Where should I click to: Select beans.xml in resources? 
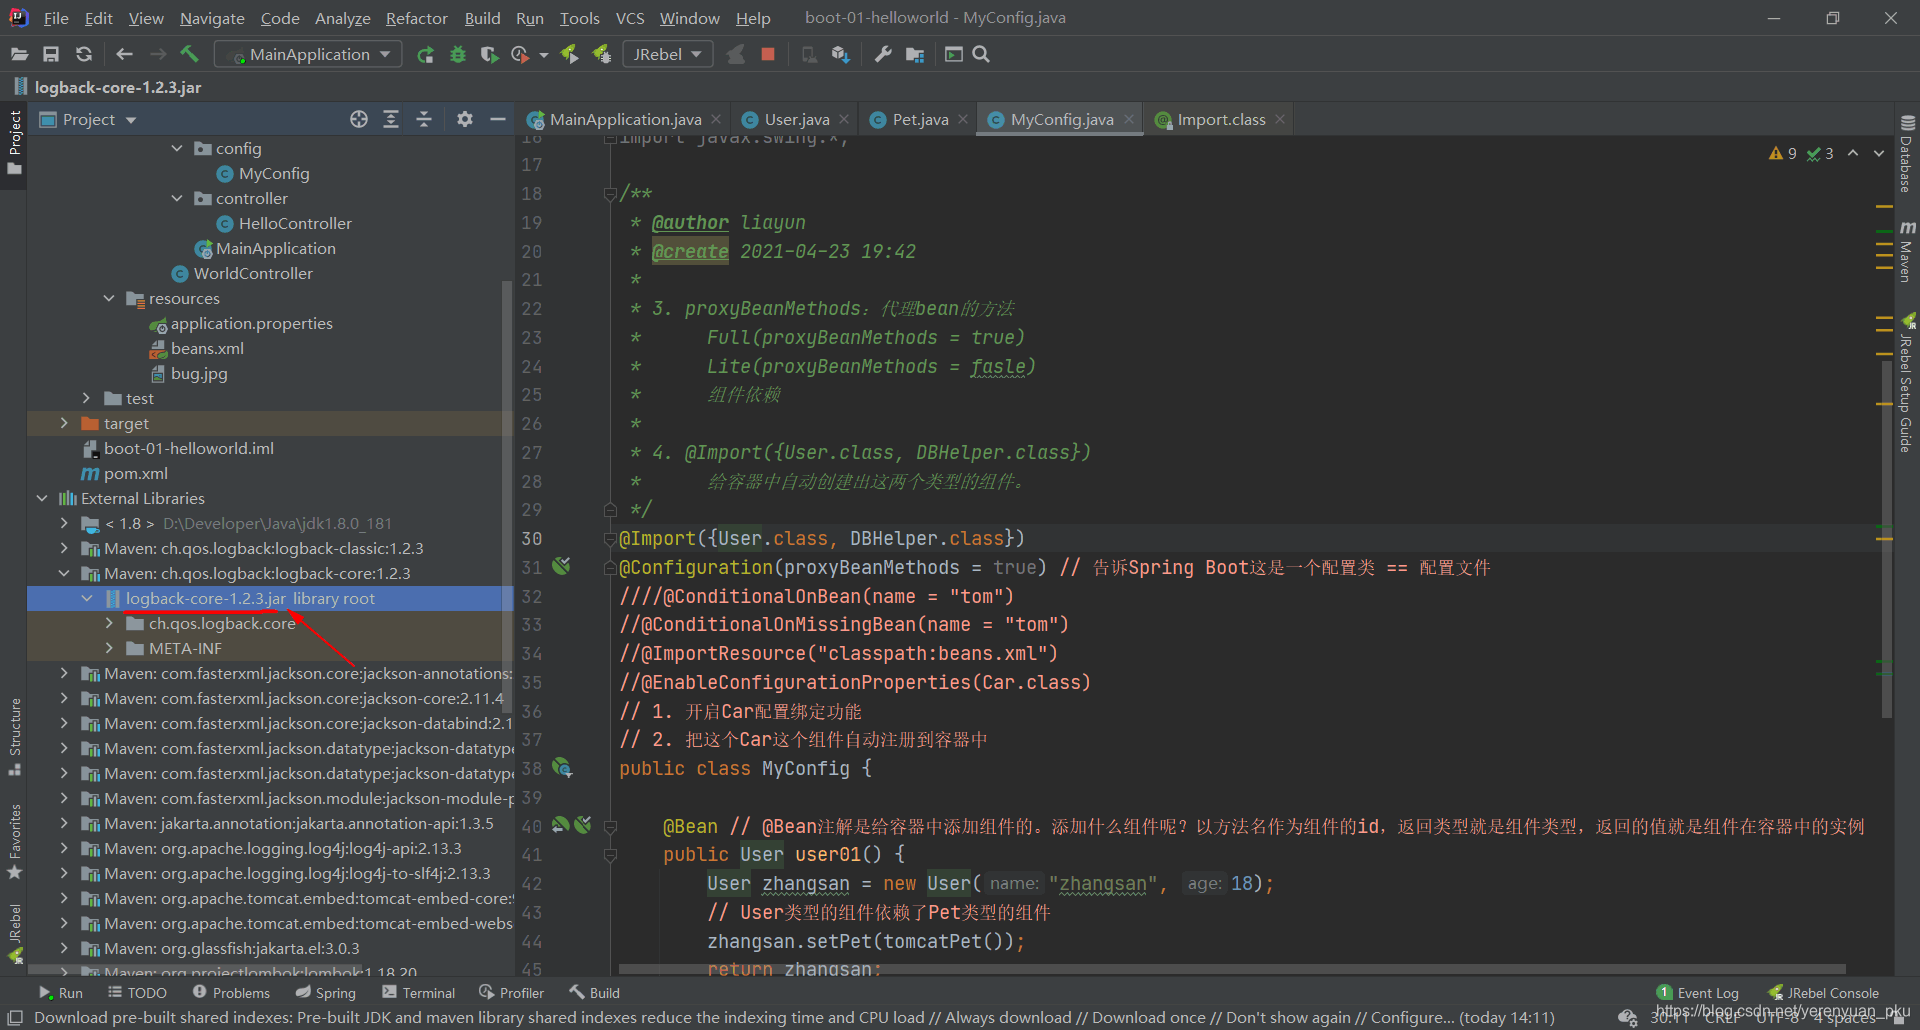[x=207, y=348]
